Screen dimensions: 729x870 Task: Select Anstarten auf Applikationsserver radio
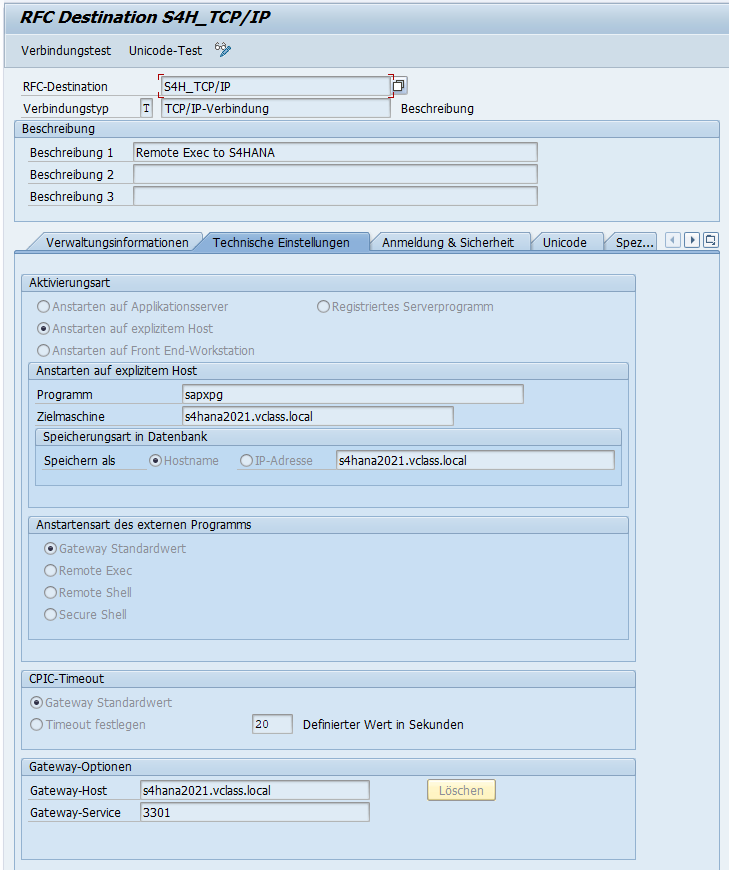pos(43,306)
